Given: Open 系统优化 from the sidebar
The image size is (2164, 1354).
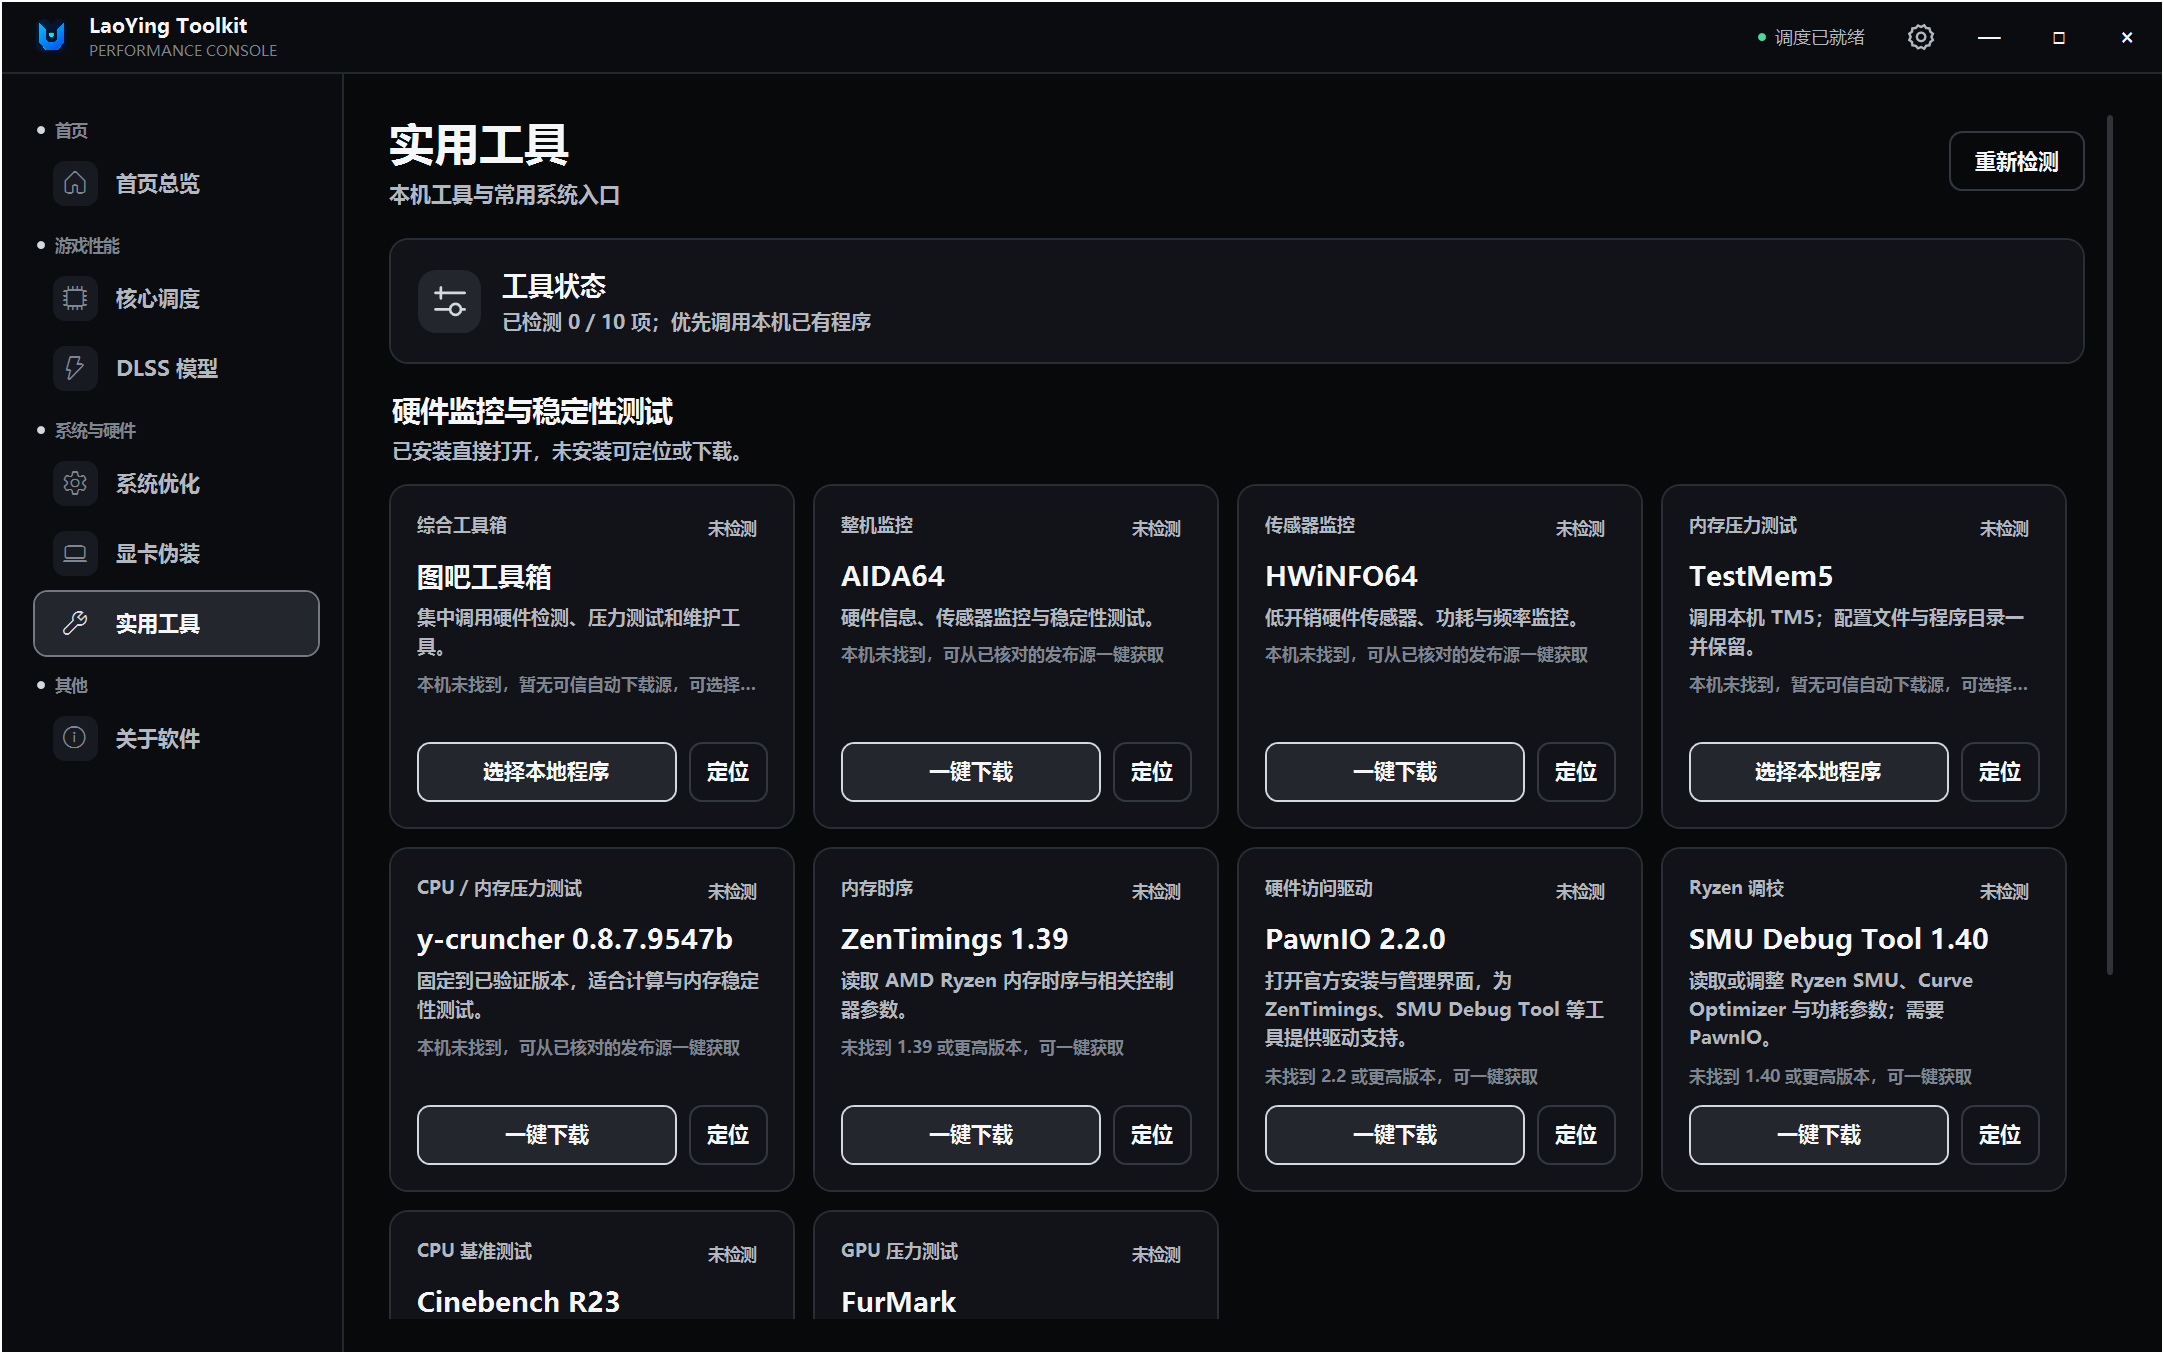Looking at the screenshot, I should [x=176, y=483].
